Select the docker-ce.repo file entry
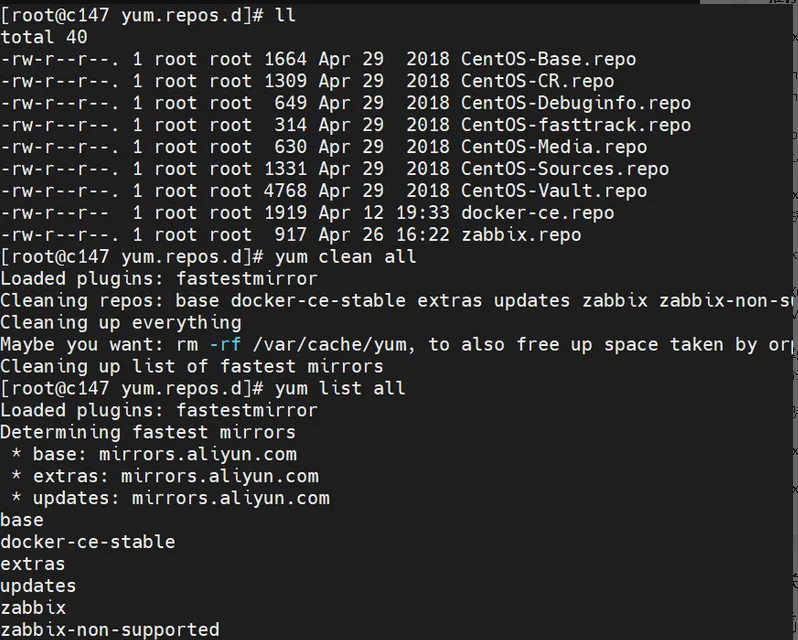 (537, 213)
